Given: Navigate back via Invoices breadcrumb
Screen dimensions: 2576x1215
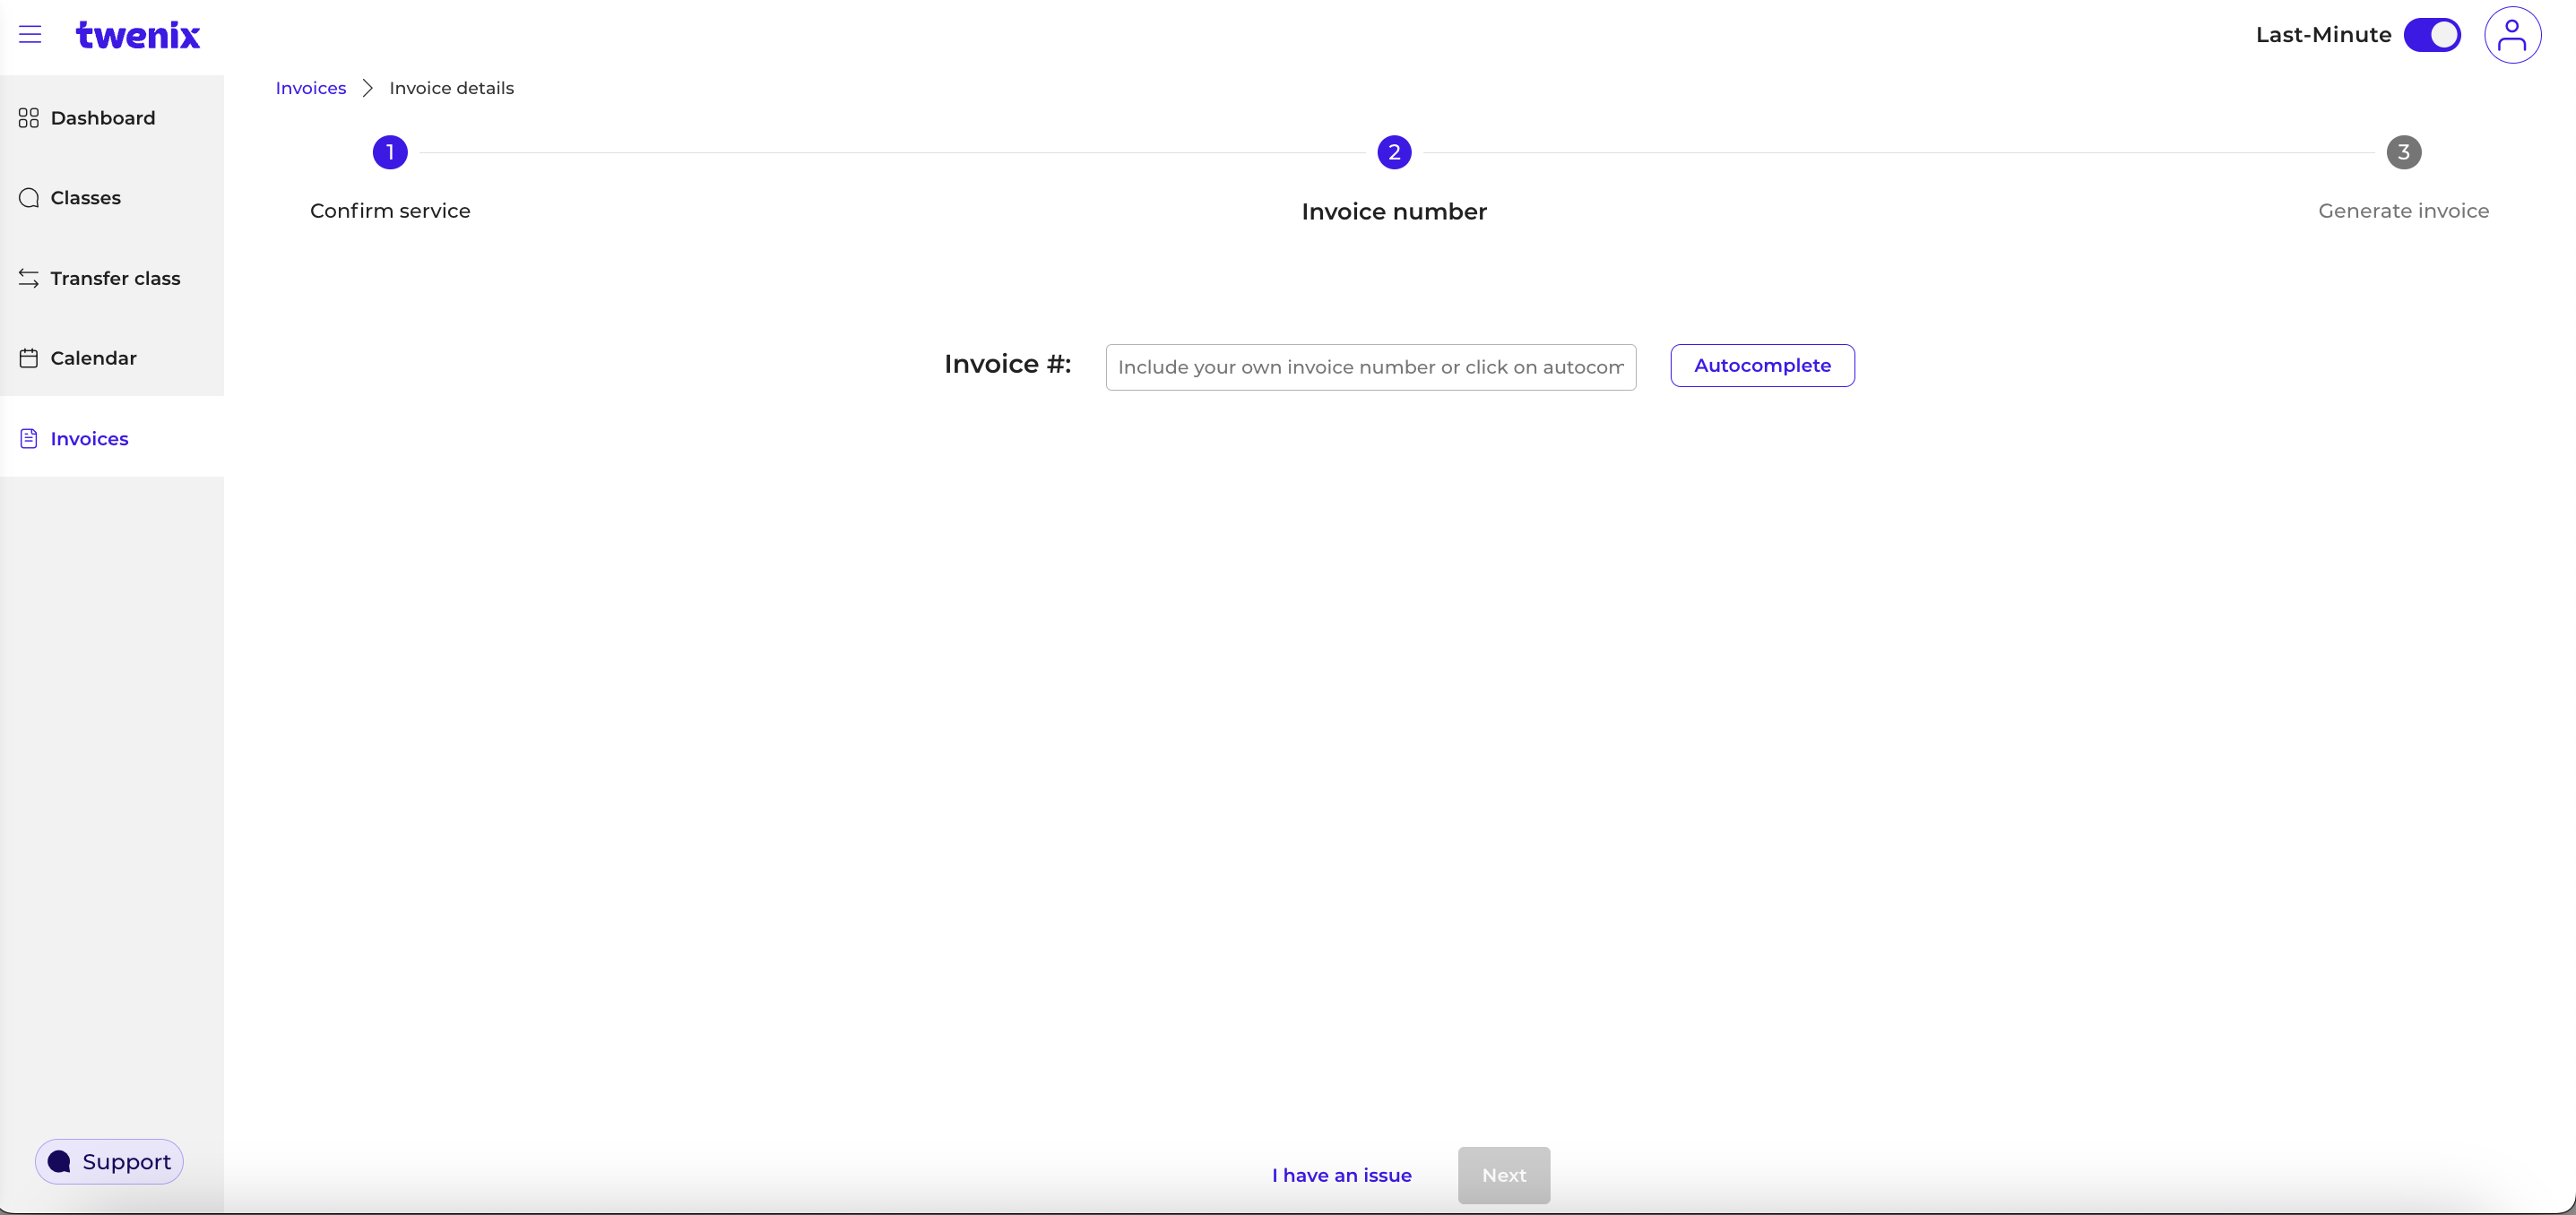Looking at the screenshot, I should click(x=310, y=88).
